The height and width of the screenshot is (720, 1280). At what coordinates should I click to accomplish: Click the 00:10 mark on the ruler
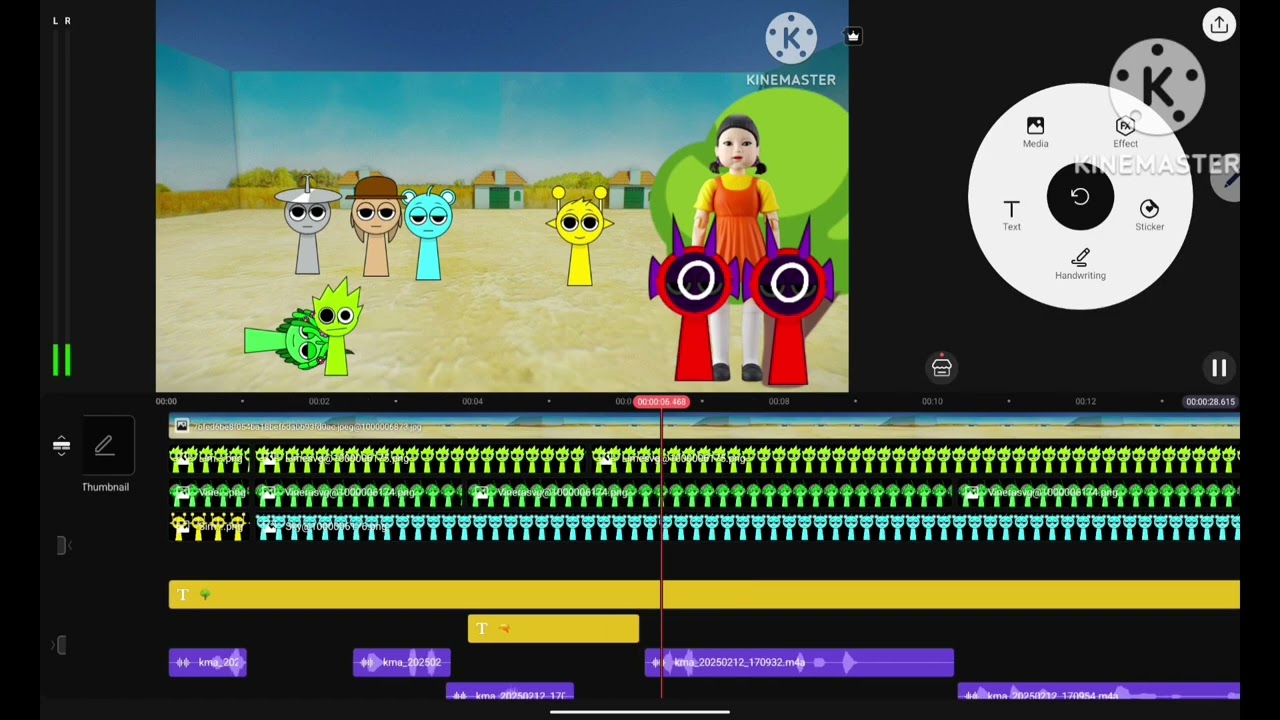pos(932,402)
